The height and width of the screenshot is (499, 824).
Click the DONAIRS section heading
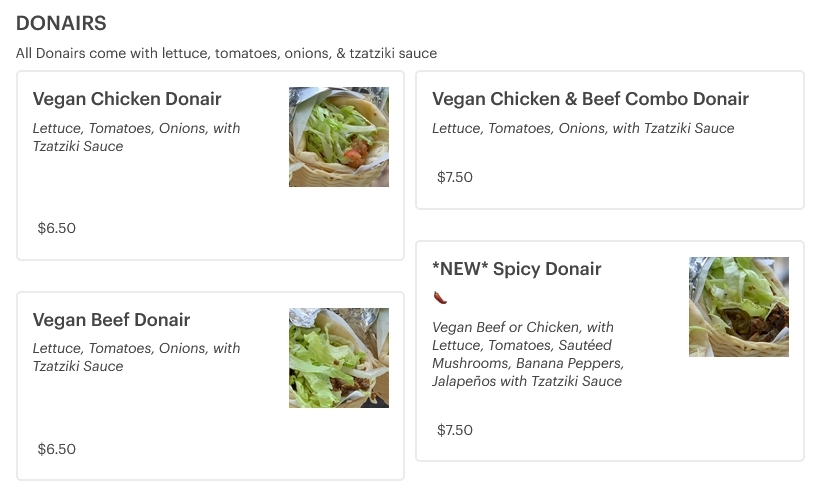[x=61, y=23]
